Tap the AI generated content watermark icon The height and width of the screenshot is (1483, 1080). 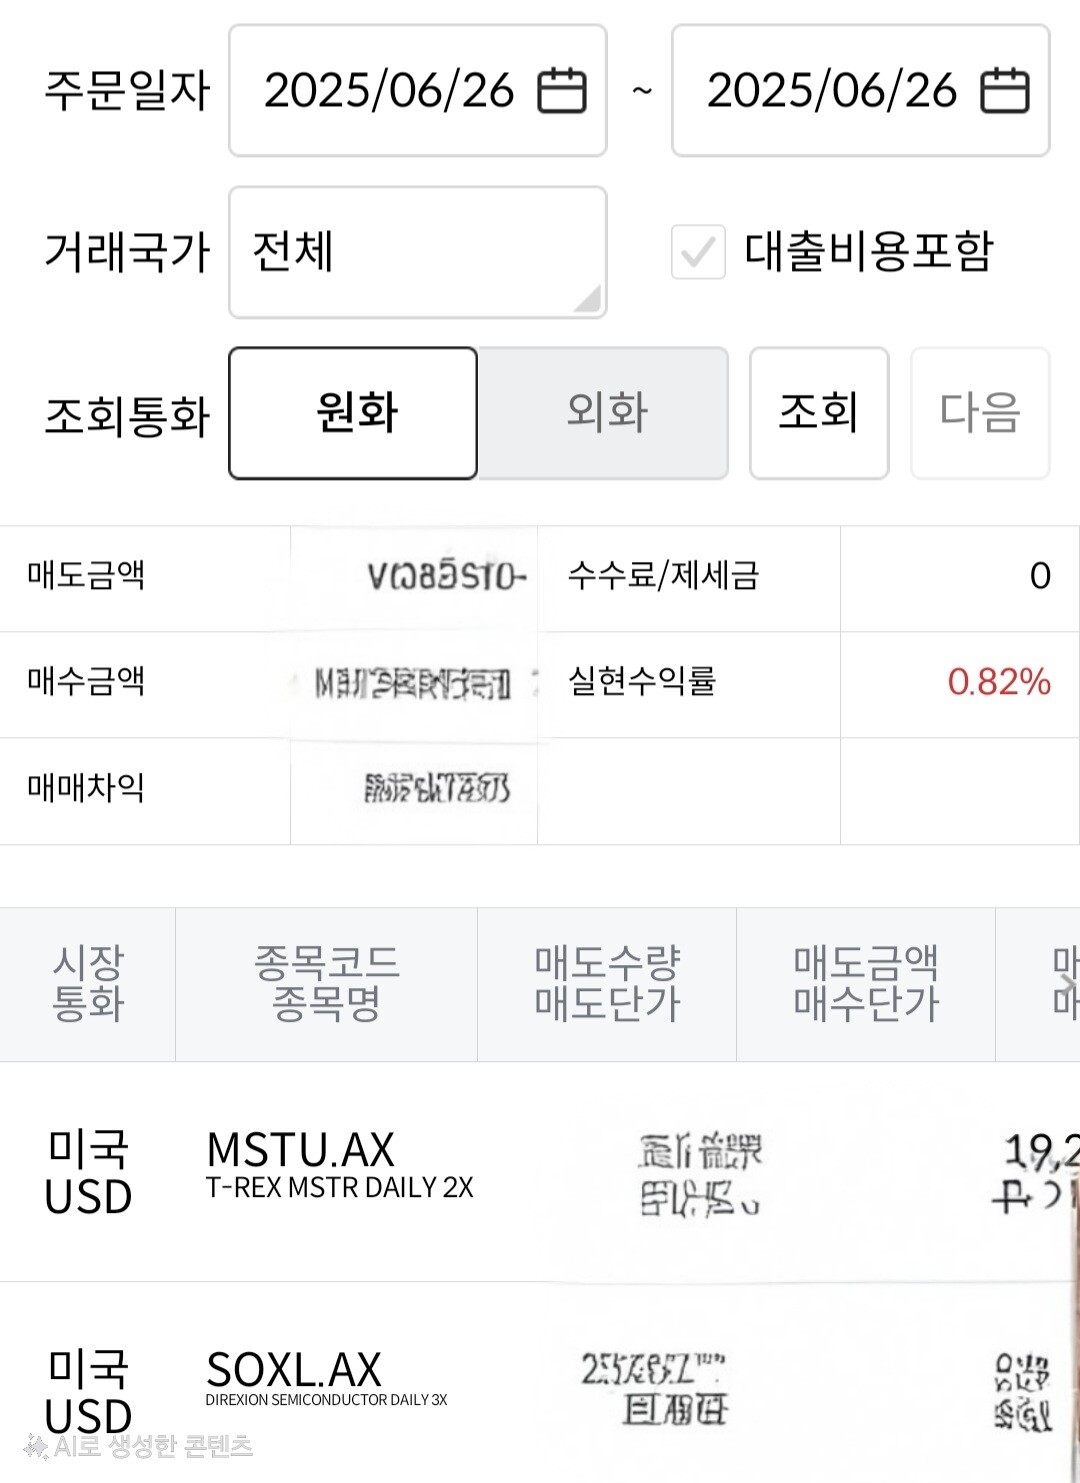point(37,1446)
